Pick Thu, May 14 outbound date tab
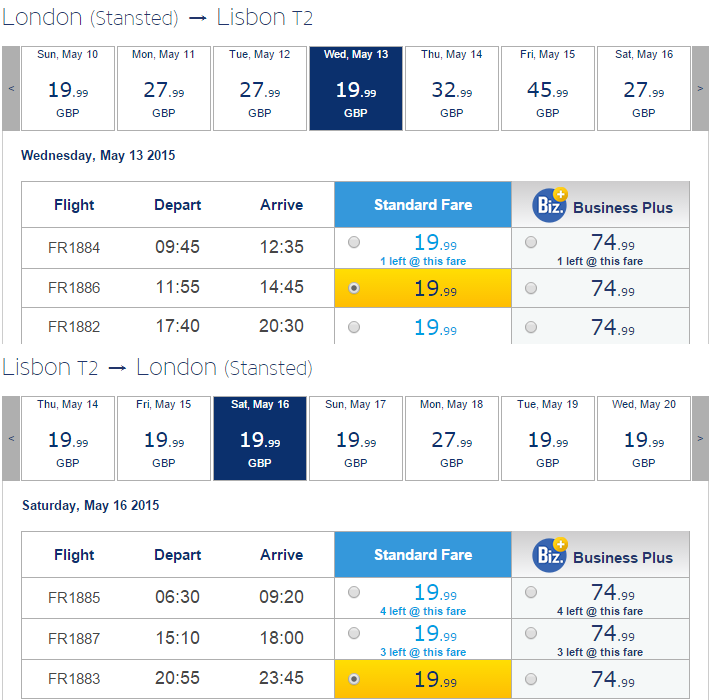 [x=452, y=88]
